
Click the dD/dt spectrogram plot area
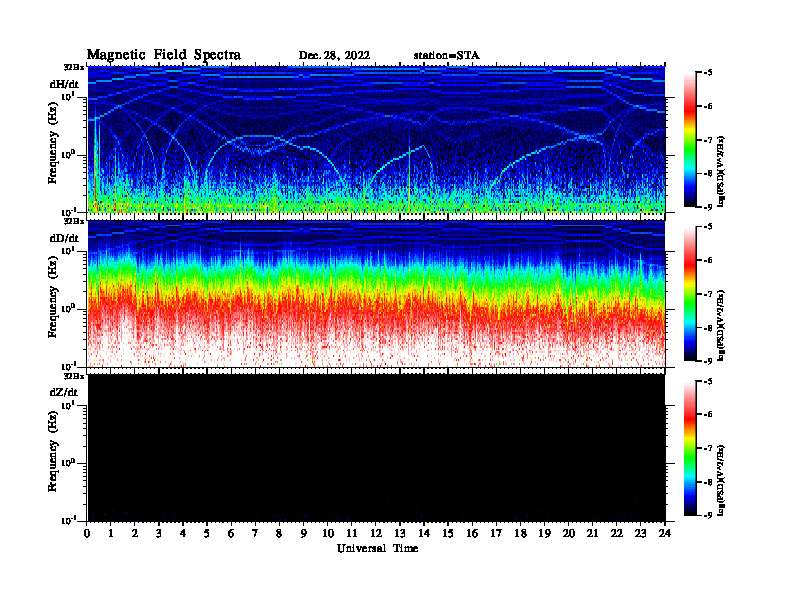pyautogui.click(x=377, y=294)
